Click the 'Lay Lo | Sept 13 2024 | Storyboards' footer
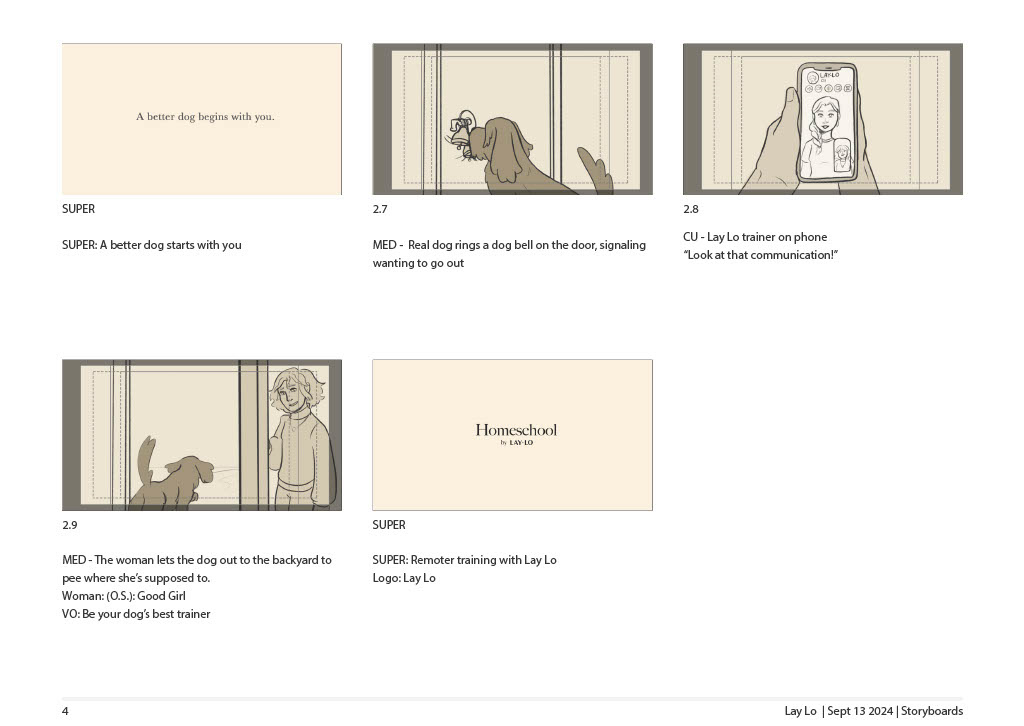The image size is (1024, 726). [x=874, y=711]
